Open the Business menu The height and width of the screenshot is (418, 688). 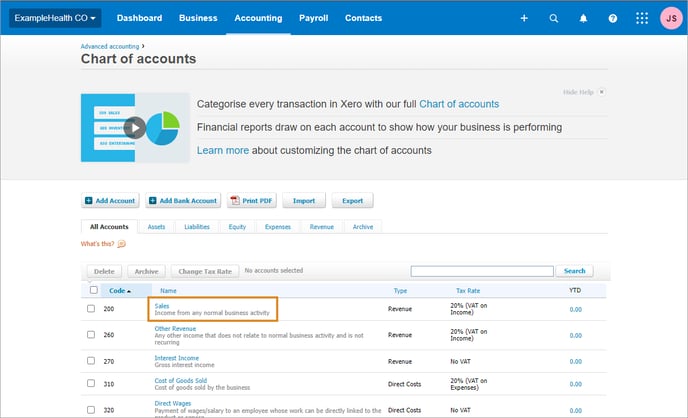click(198, 18)
